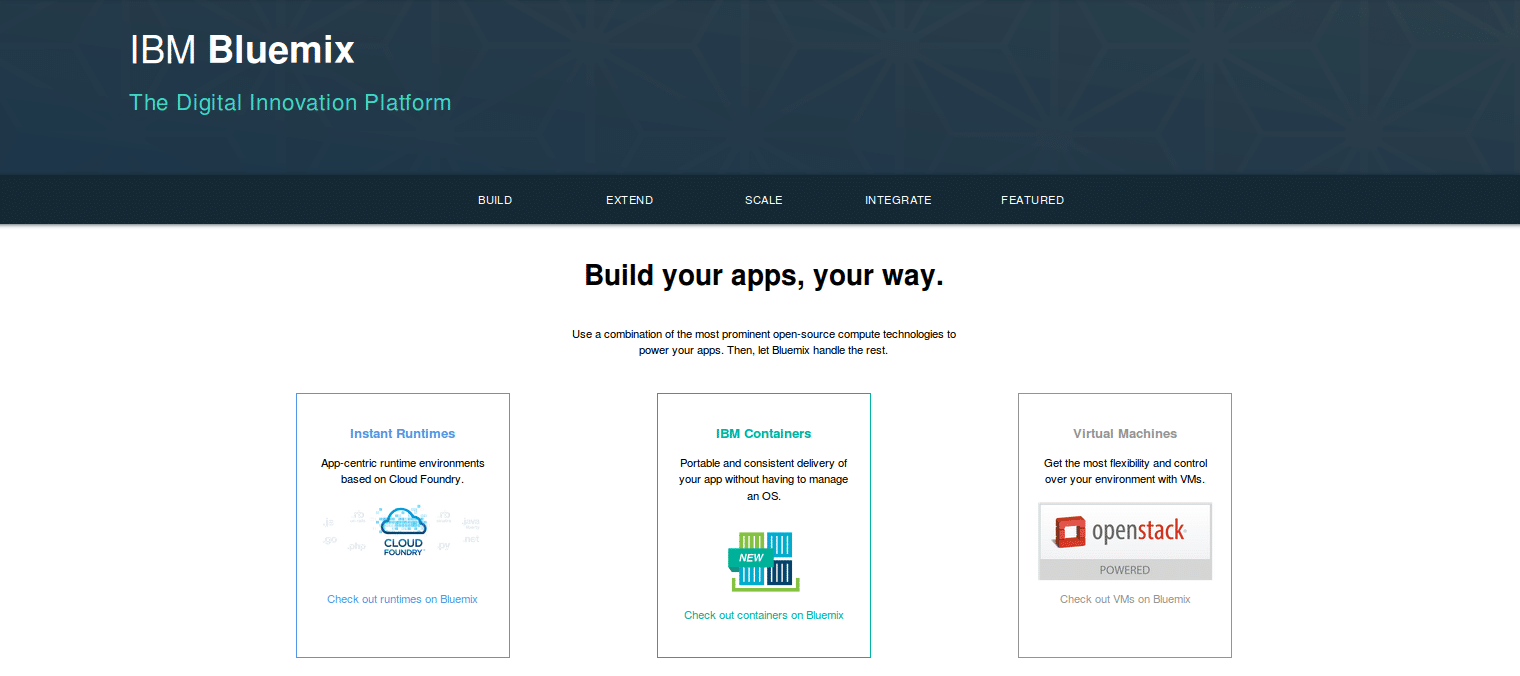Follow 'Check out containers on Bluemix' link
1520x676 pixels.
point(764,615)
